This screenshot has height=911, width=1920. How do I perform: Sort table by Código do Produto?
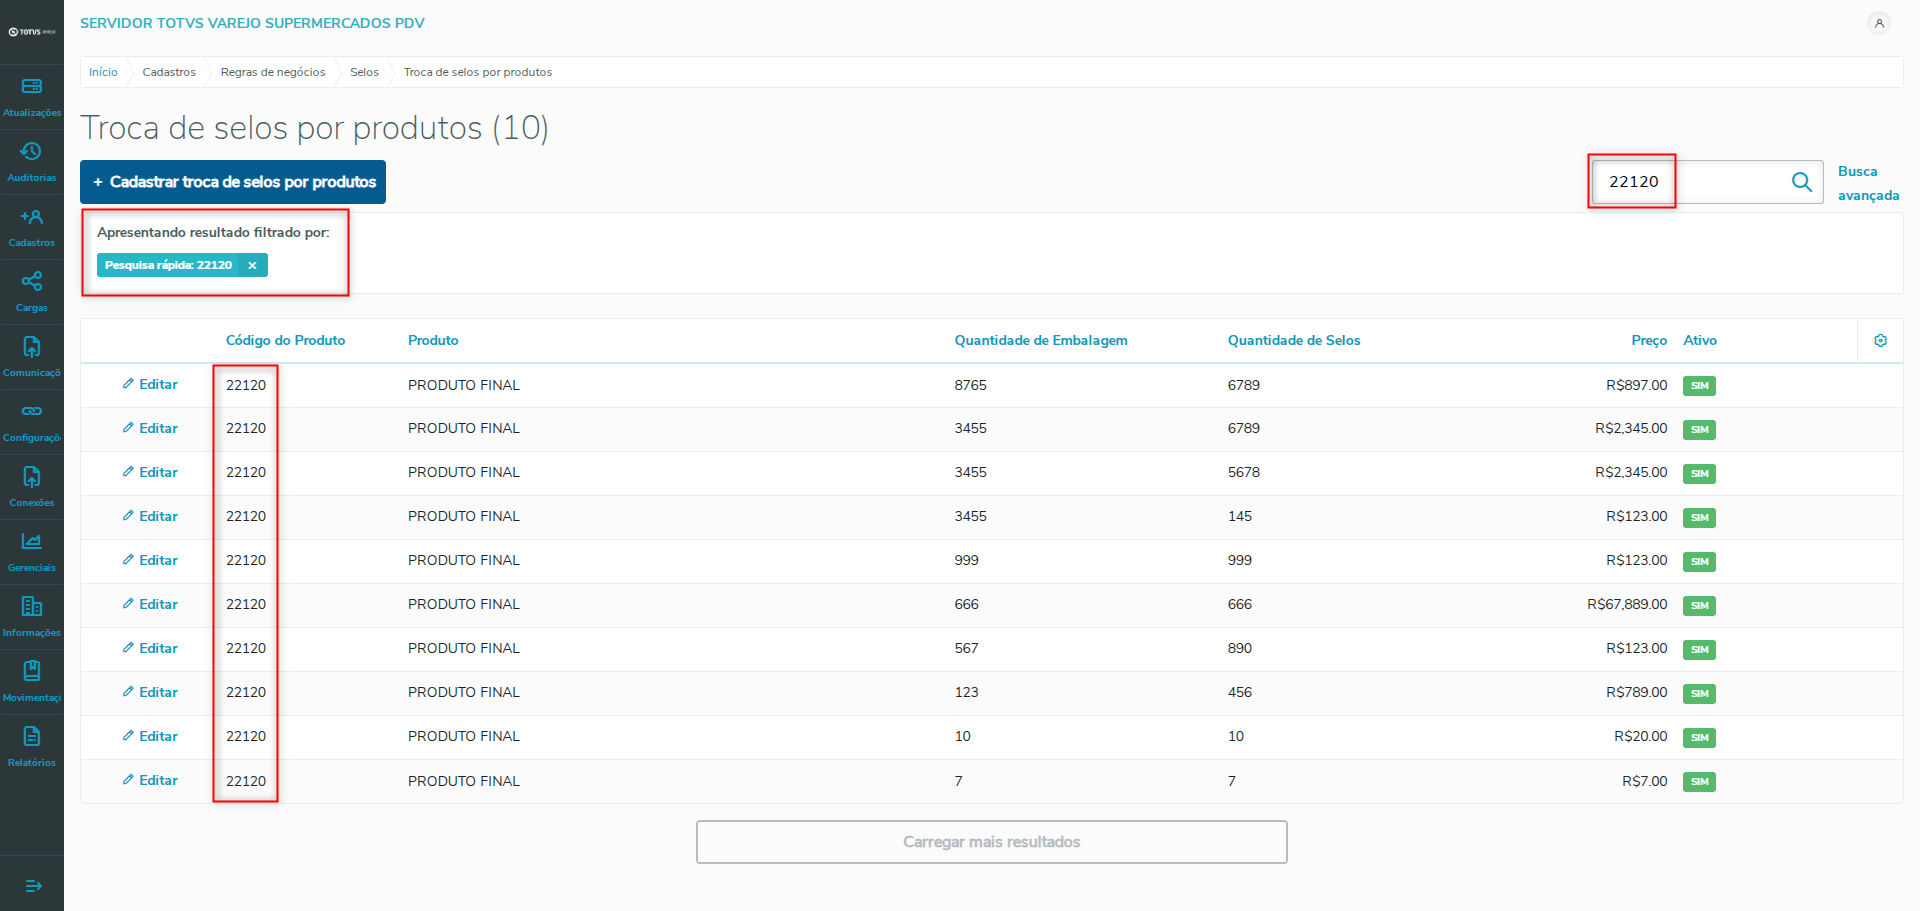285,341
